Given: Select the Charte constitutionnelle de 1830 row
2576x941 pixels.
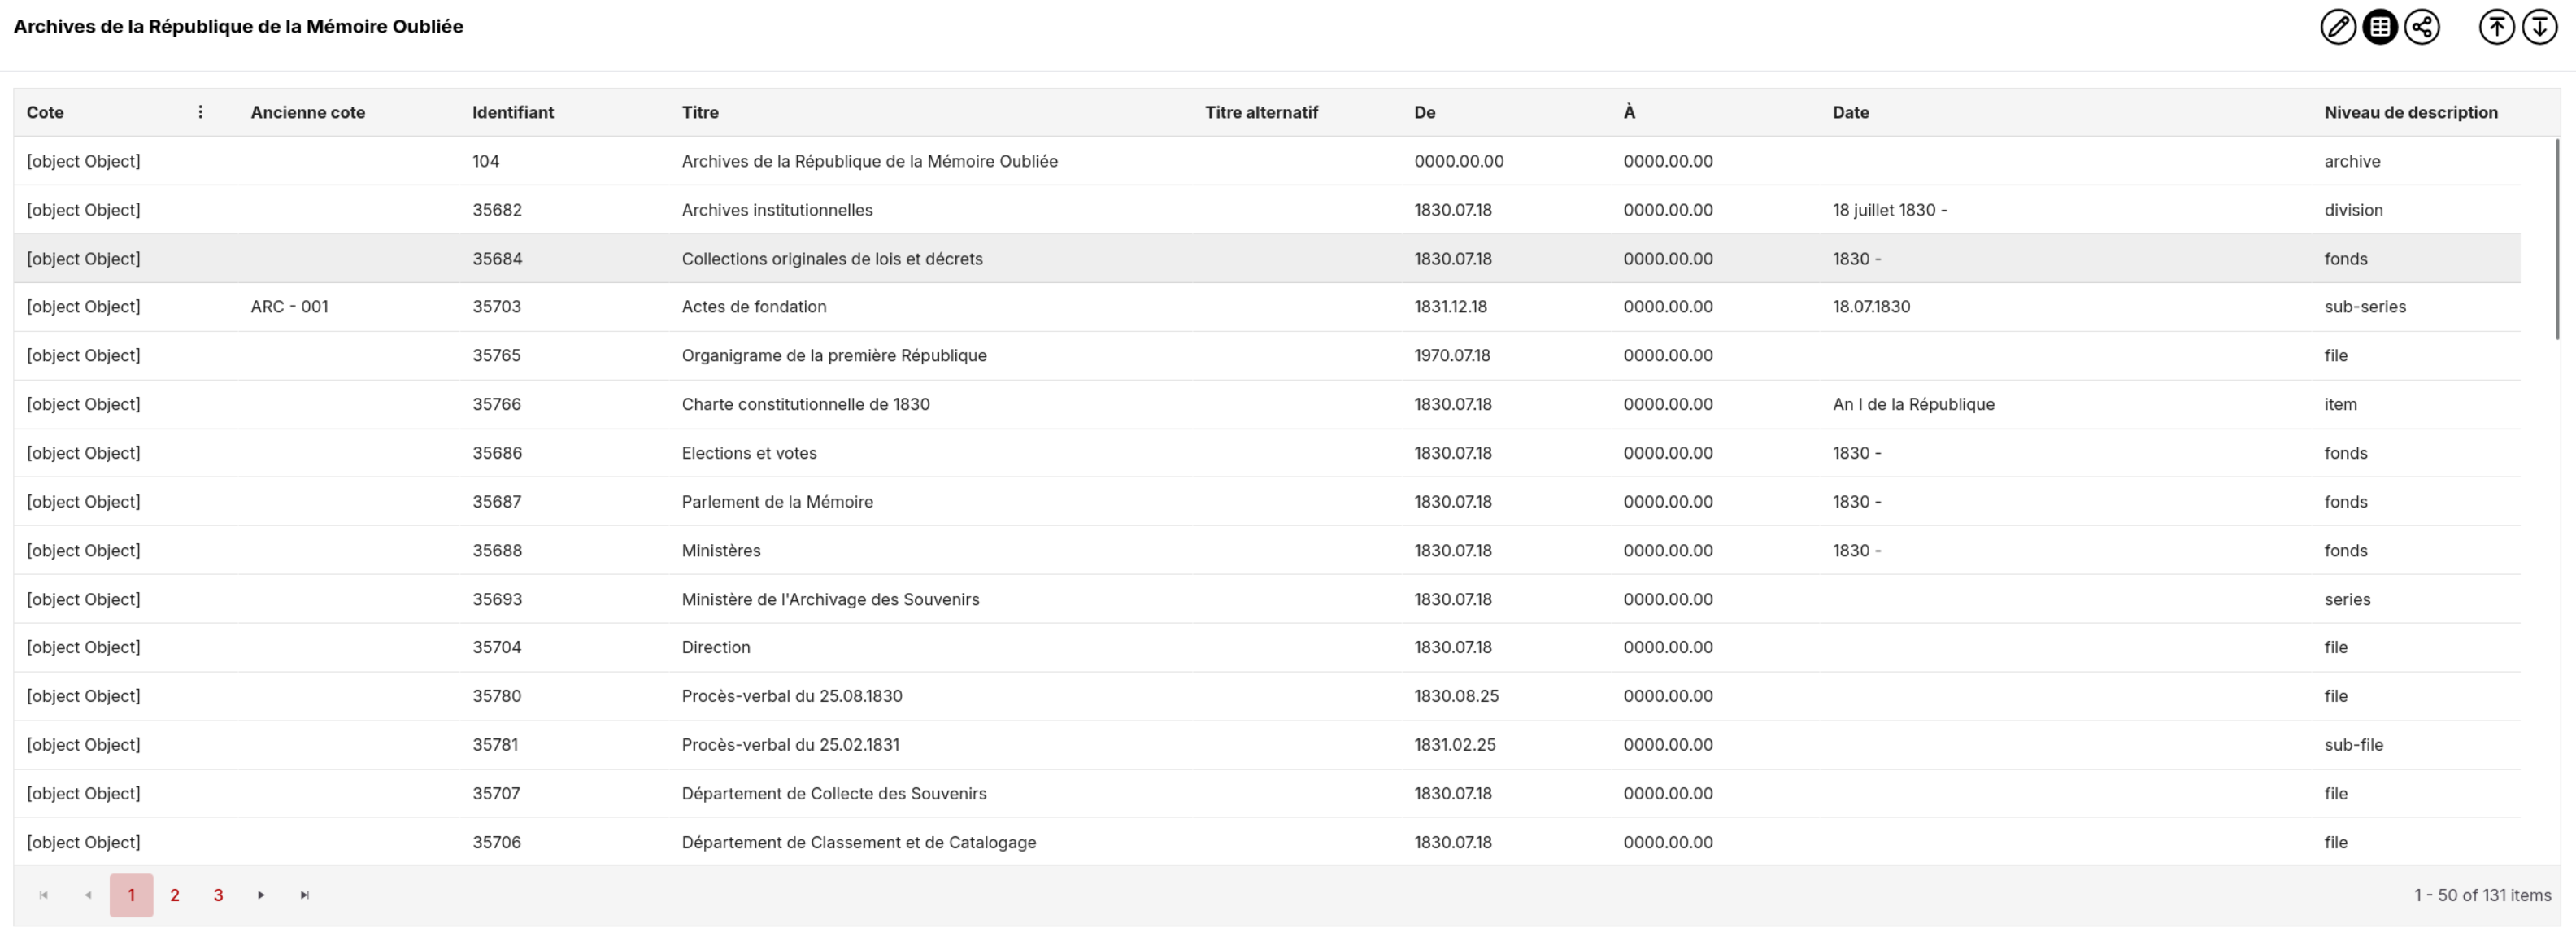Looking at the screenshot, I should 805,404.
